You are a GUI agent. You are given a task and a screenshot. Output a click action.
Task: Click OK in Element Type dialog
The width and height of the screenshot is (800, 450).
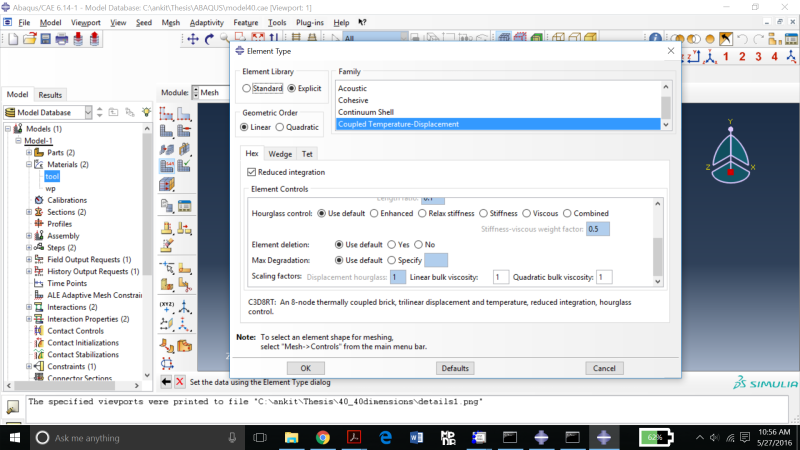point(305,368)
